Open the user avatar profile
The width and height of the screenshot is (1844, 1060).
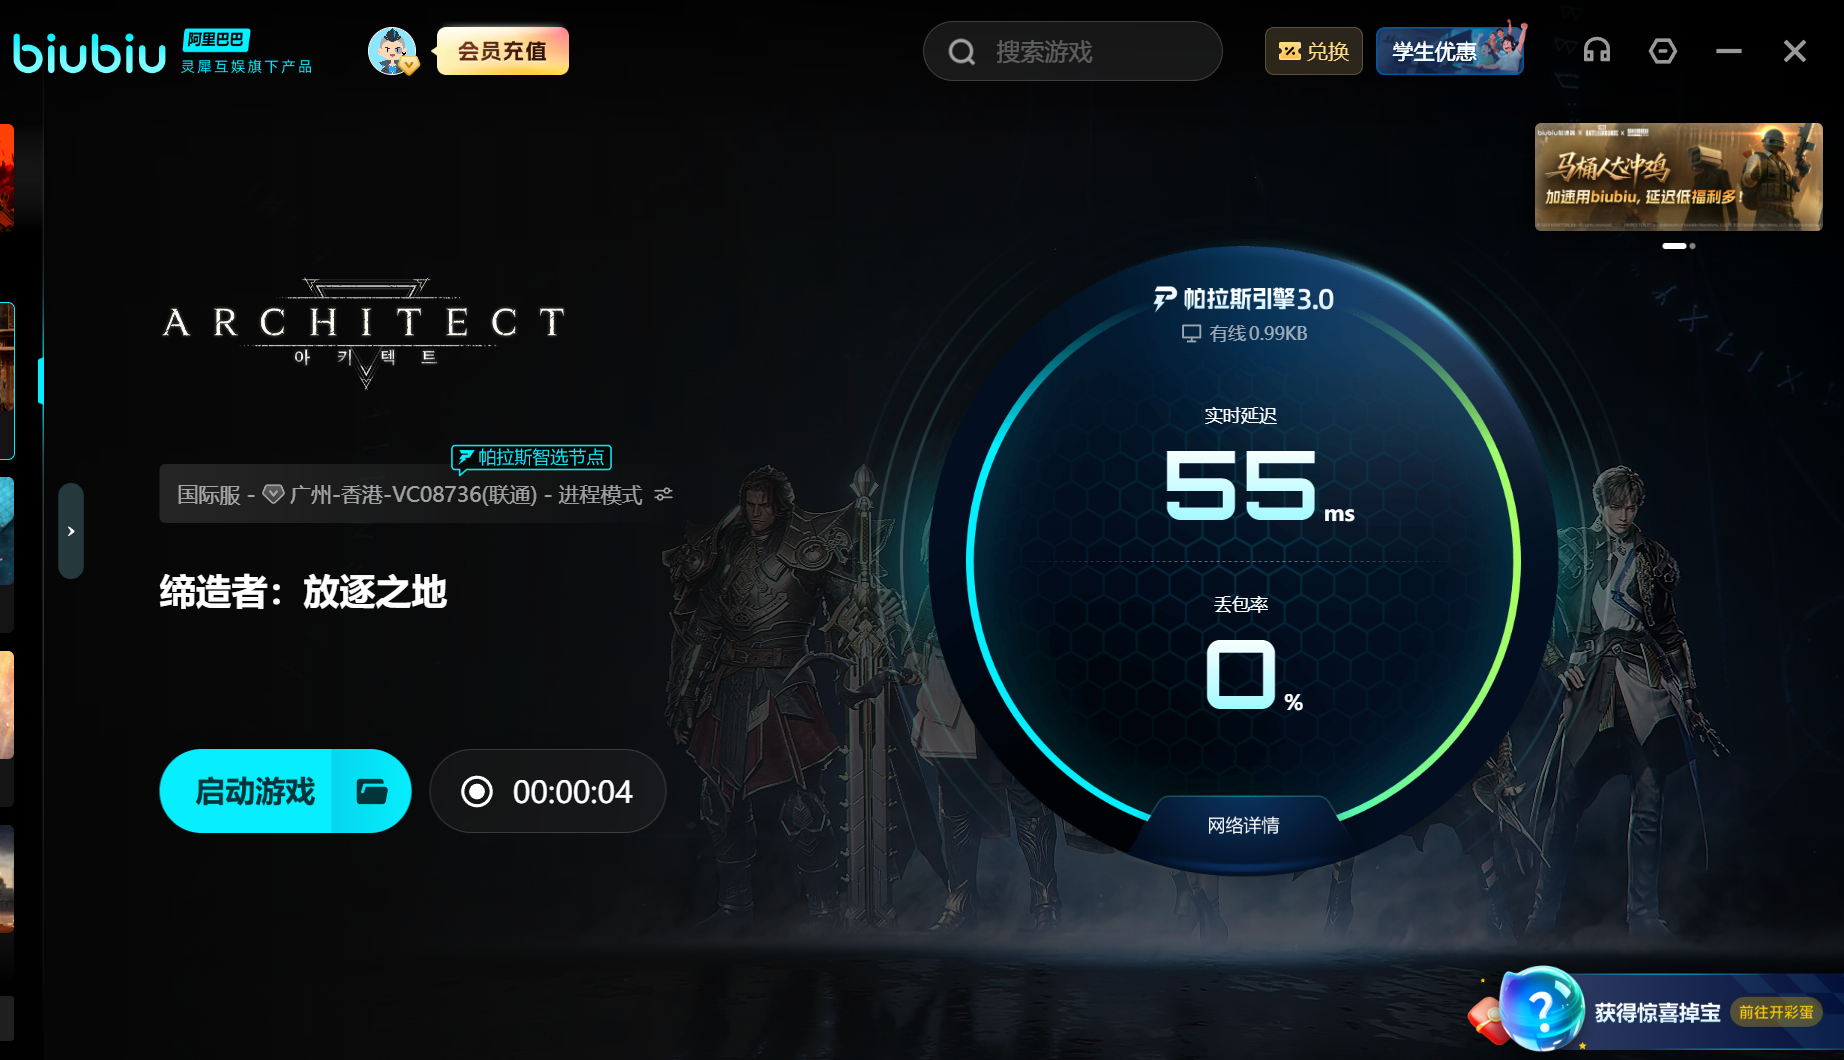[392, 51]
